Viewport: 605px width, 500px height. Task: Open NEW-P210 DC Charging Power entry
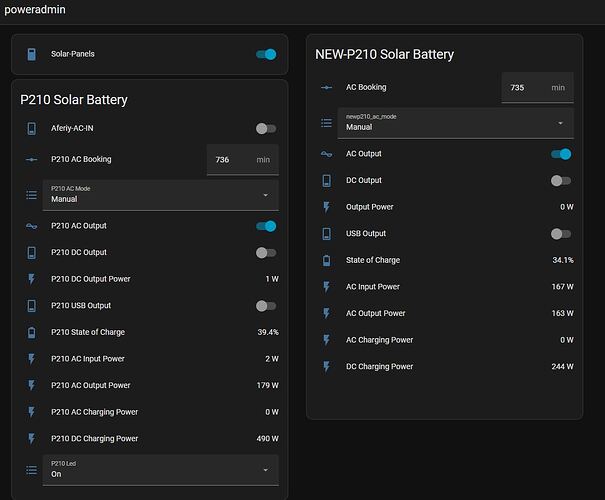pos(444,367)
